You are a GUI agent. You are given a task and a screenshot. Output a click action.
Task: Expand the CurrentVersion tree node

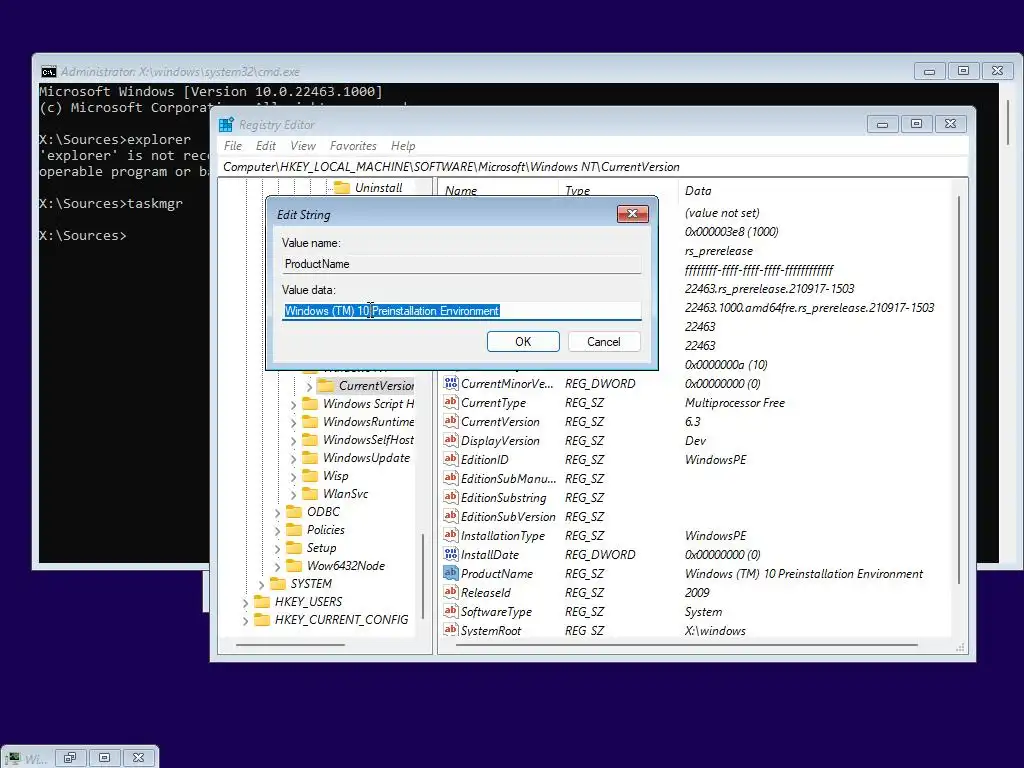[x=309, y=387]
